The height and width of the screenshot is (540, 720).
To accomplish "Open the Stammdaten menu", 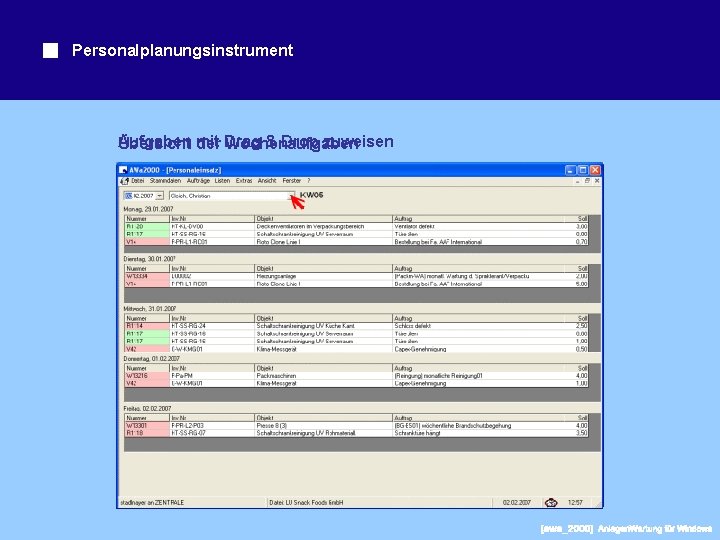I will pyautogui.click(x=165, y=181).
